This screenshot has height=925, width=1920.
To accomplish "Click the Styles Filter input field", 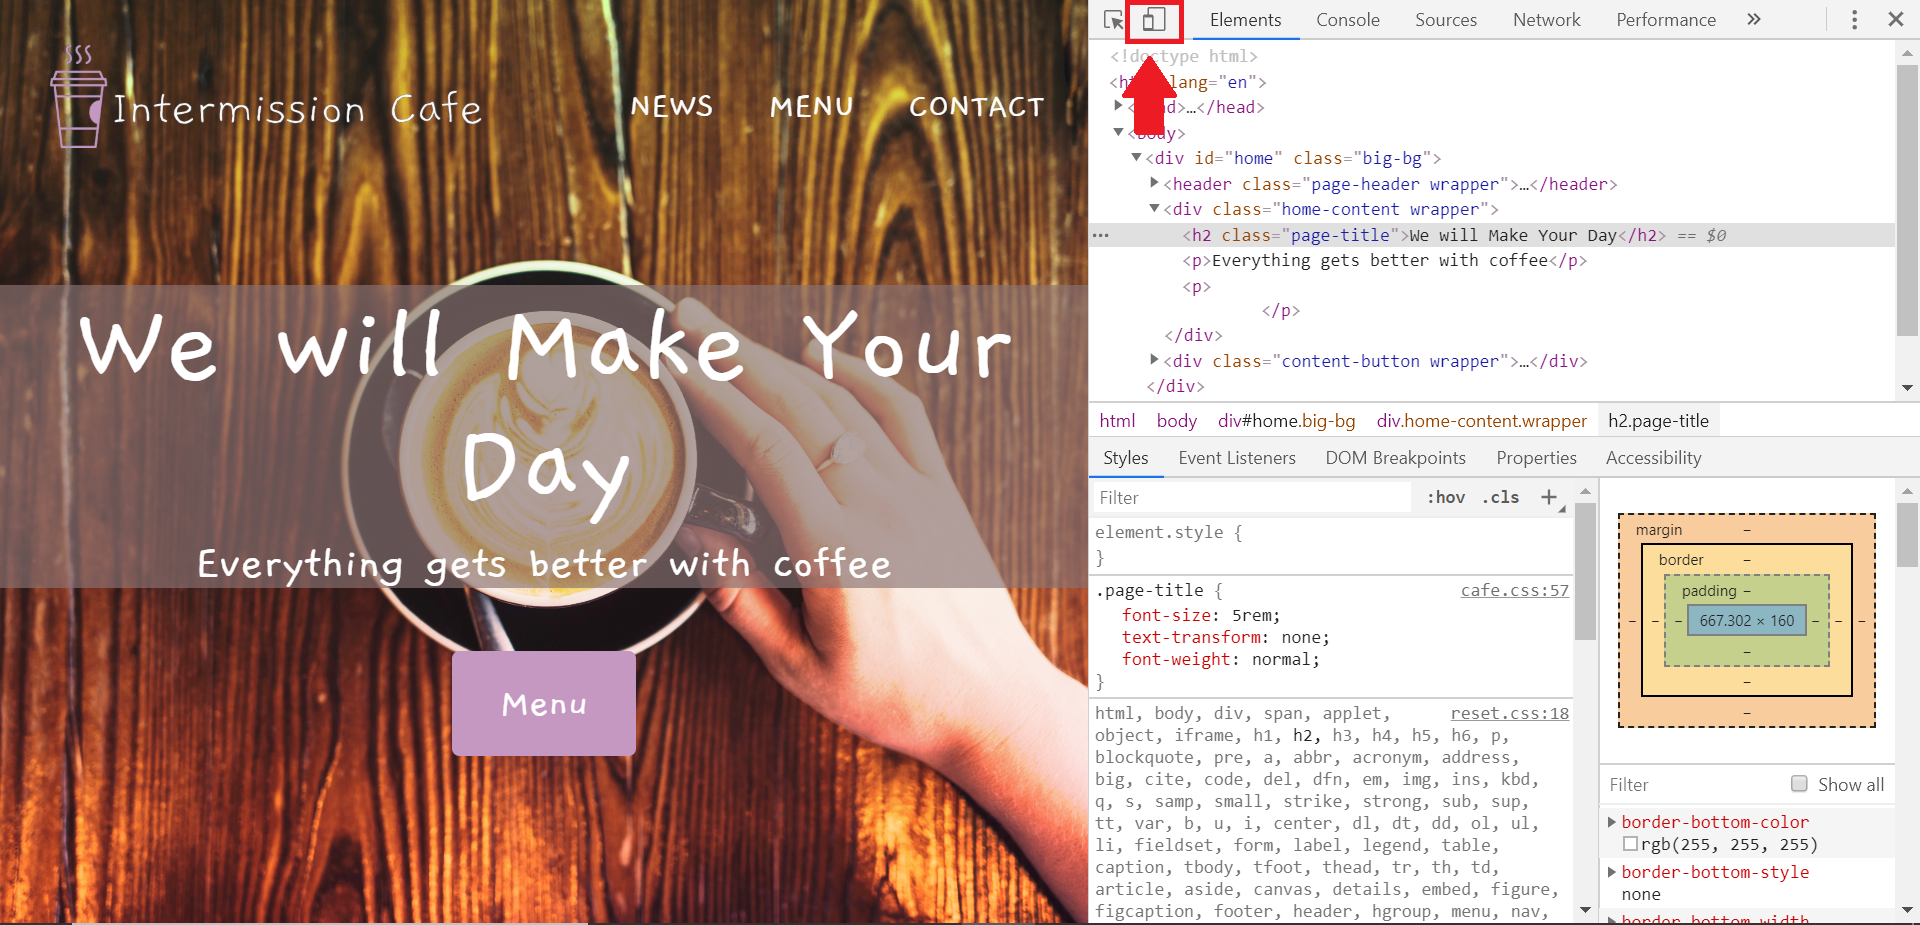I will 1250,497.
